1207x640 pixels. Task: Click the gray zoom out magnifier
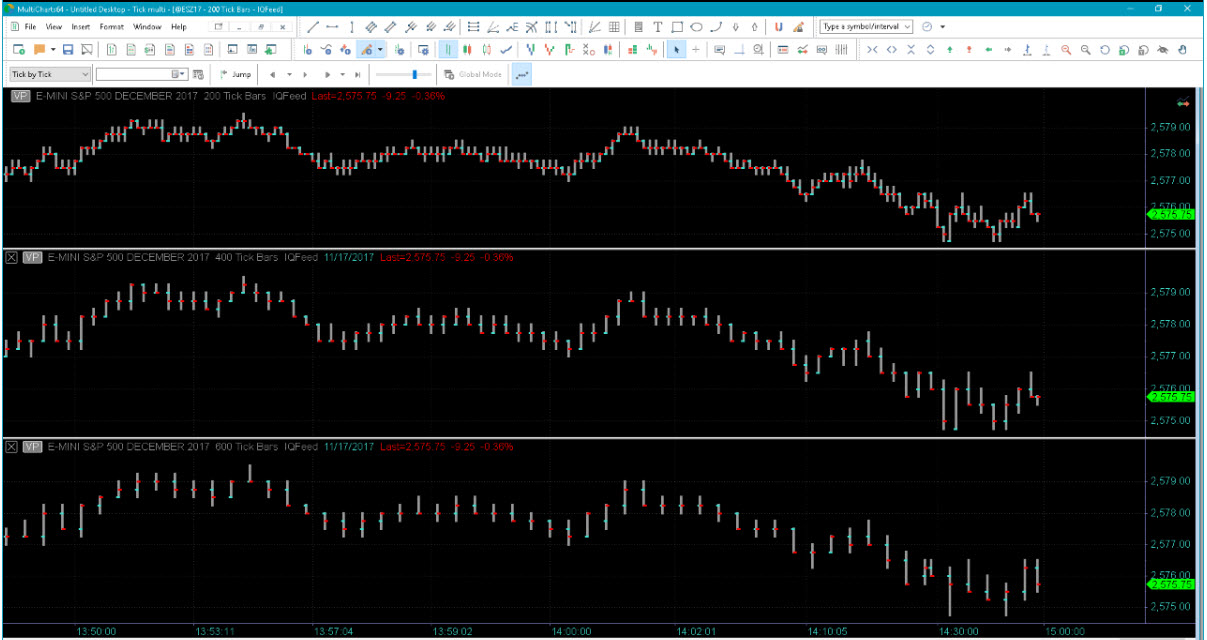coord(1086,49)
